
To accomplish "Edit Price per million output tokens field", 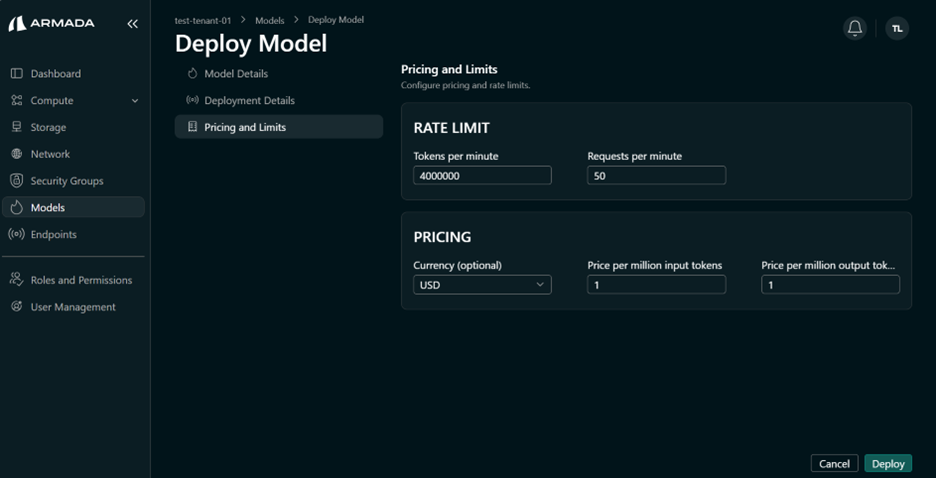I will pyautogui.click(x=830, y=285).
